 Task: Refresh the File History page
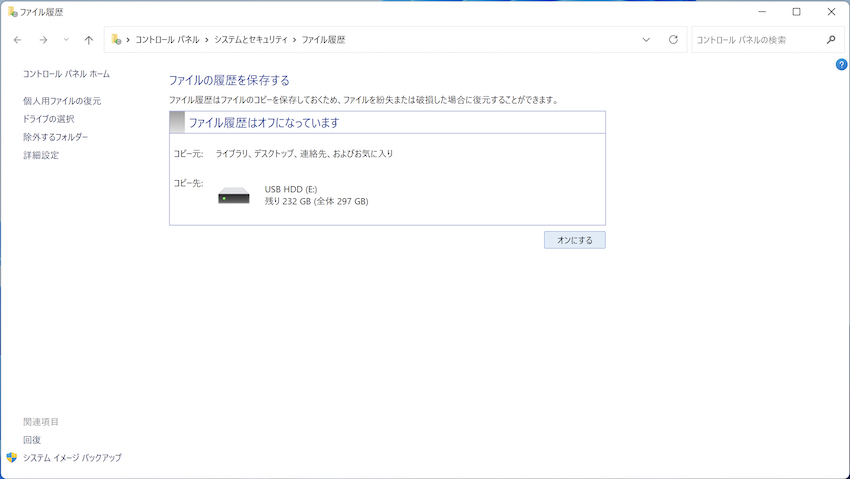point(673,40)
